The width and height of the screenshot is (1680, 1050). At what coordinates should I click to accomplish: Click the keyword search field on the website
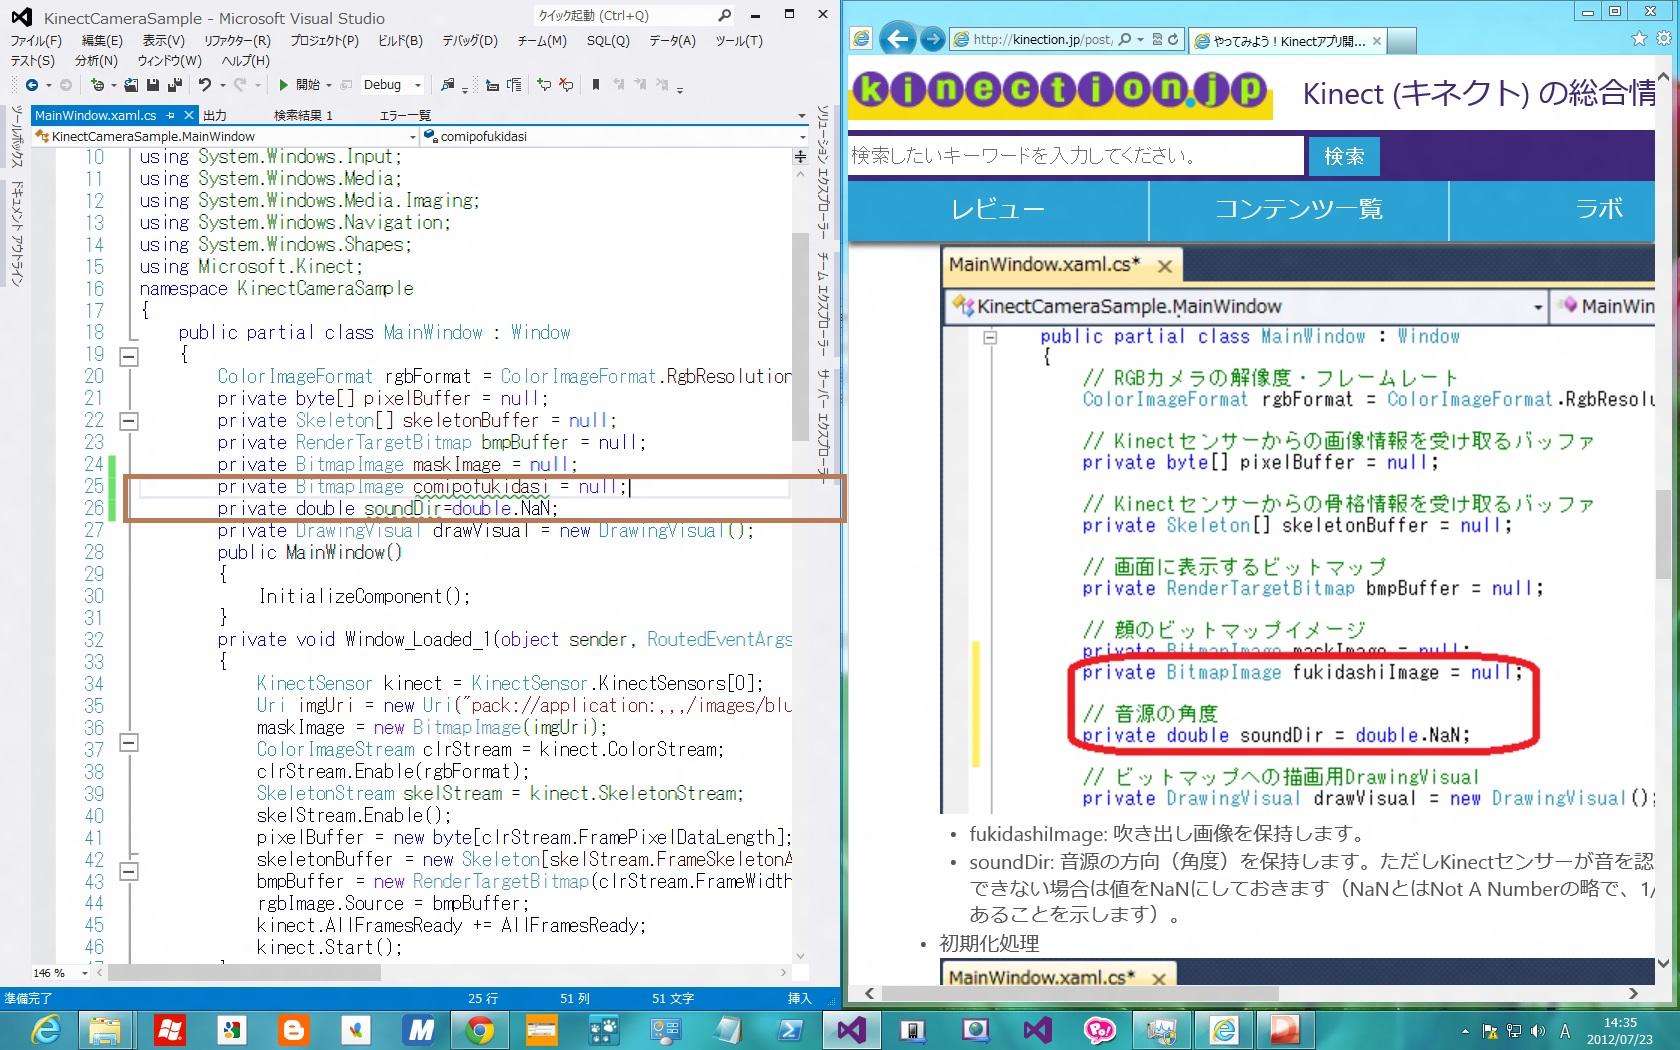tap(1075, 156)
